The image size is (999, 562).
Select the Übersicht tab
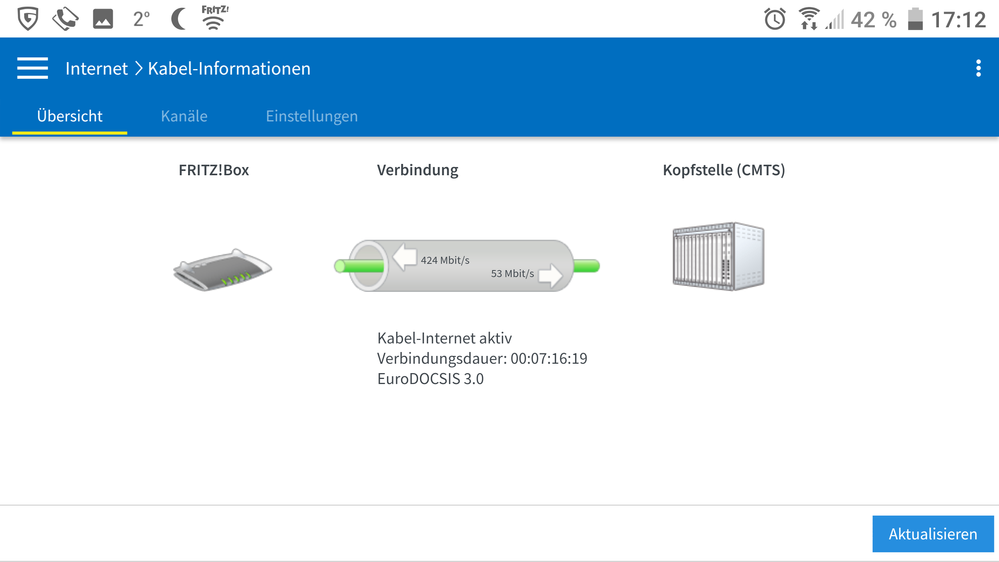69,116
